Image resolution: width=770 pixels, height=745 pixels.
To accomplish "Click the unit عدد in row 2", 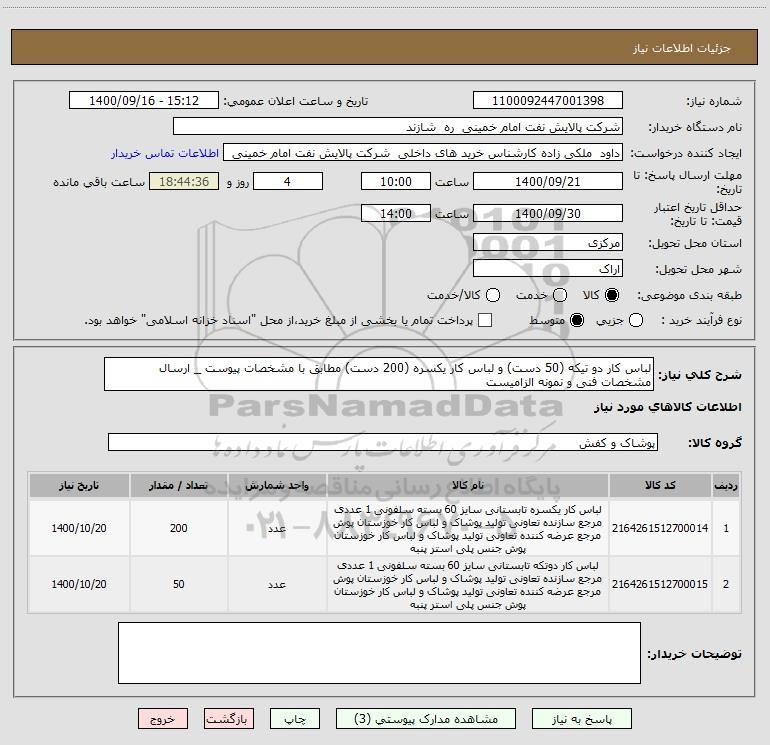I will coord(277,584).
